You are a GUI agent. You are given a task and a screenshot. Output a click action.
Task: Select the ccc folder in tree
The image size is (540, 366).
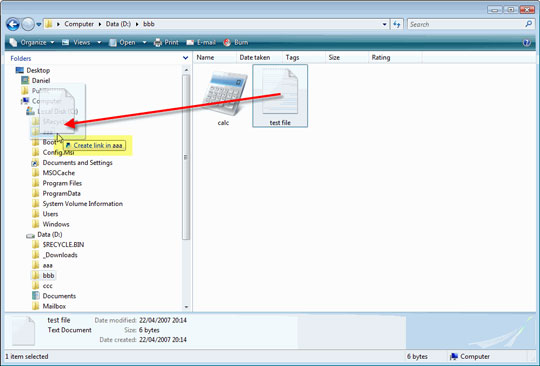coord(48,286)
